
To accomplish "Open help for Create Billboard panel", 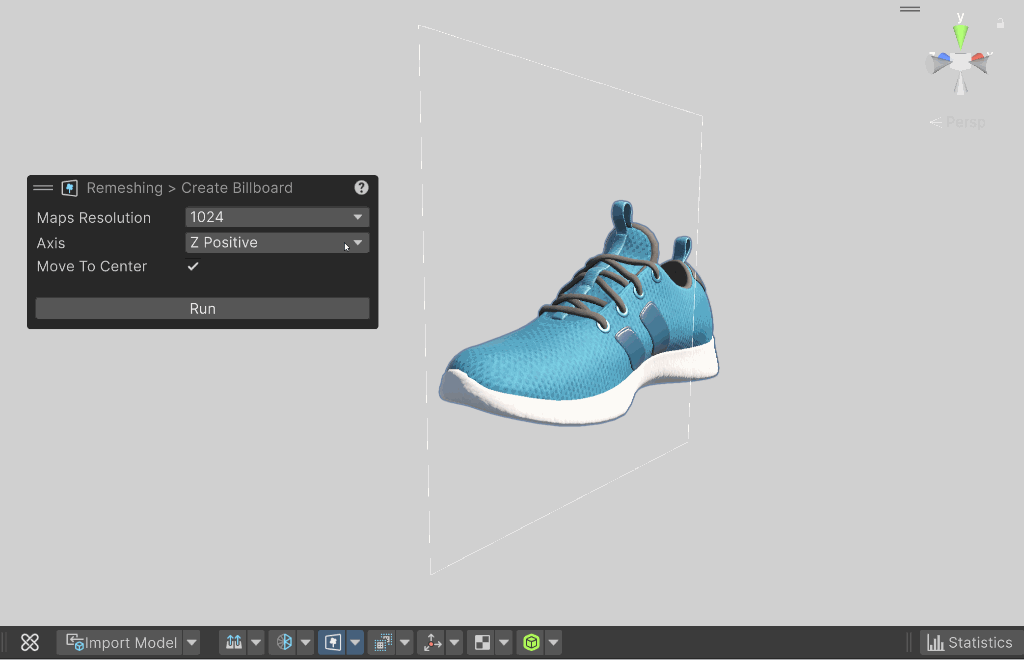I will click(x=361, y=187).
